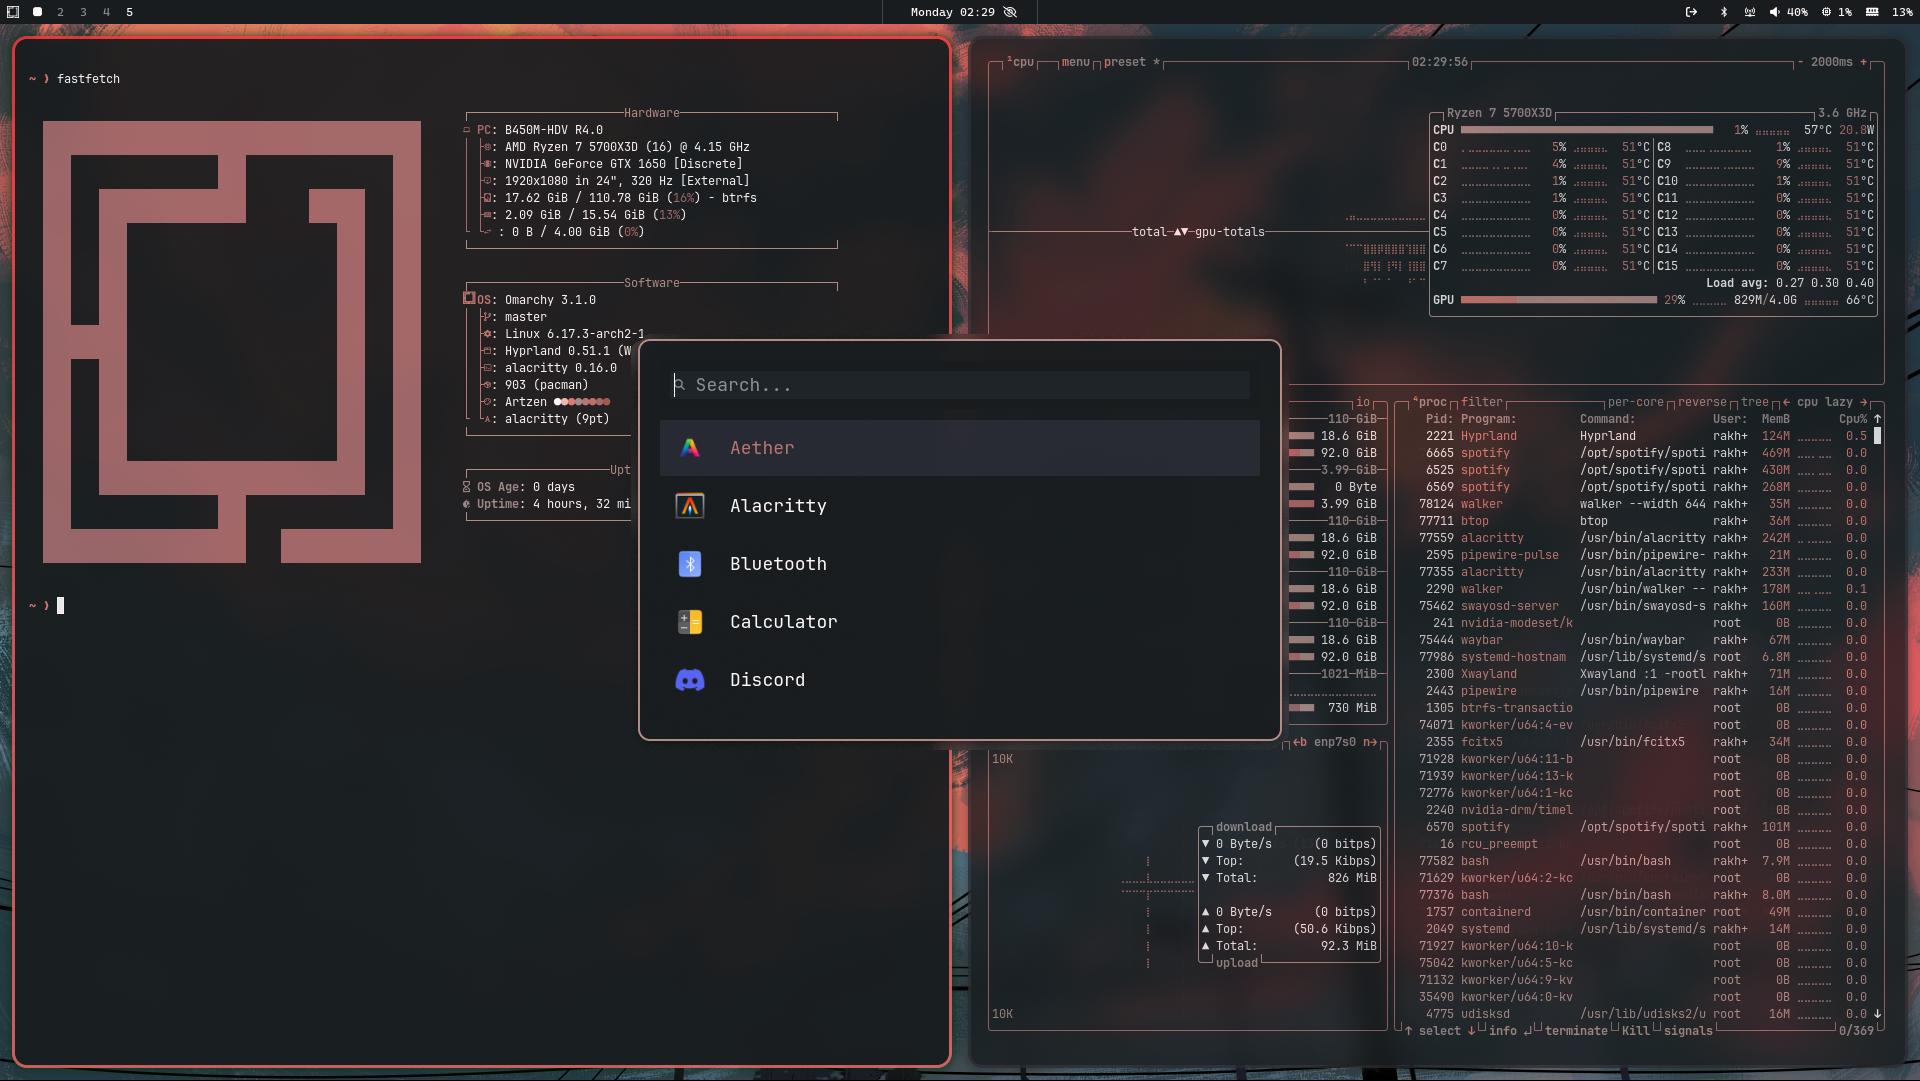The image size is (1920, 1081).
Task: Switch to workspace 3
Action: (83, 12)
